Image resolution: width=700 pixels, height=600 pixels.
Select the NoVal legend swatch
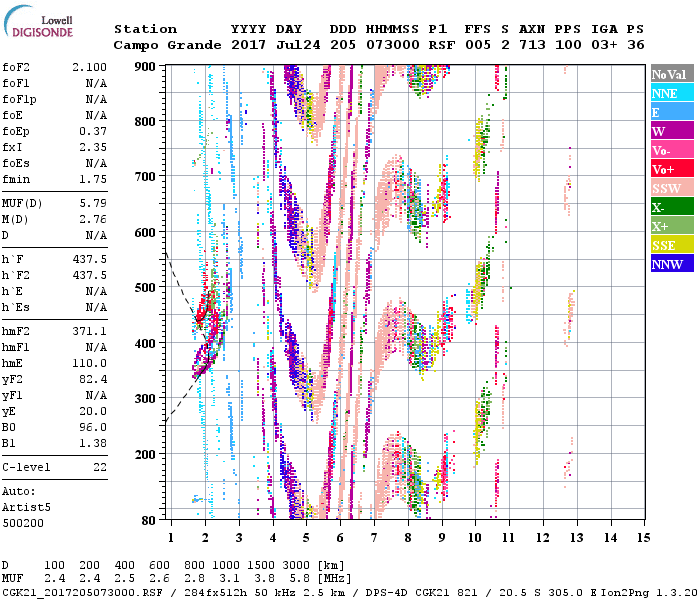[x=671, y=74]
